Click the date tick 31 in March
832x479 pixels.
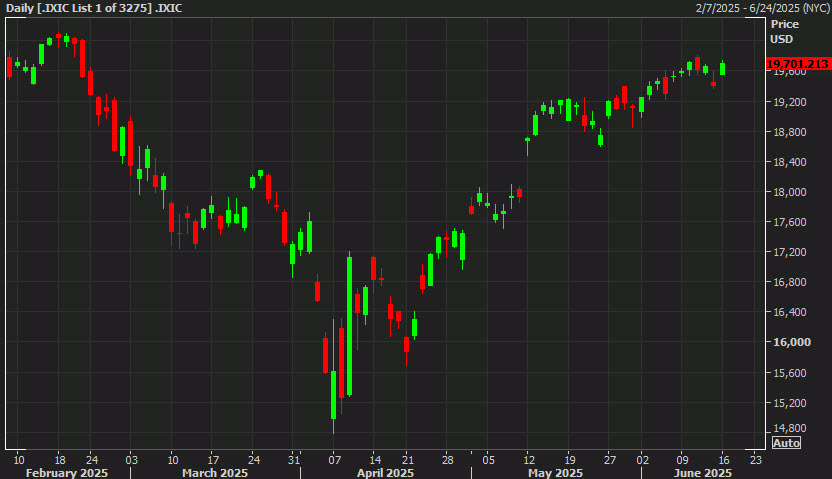(x=293, y=460)
